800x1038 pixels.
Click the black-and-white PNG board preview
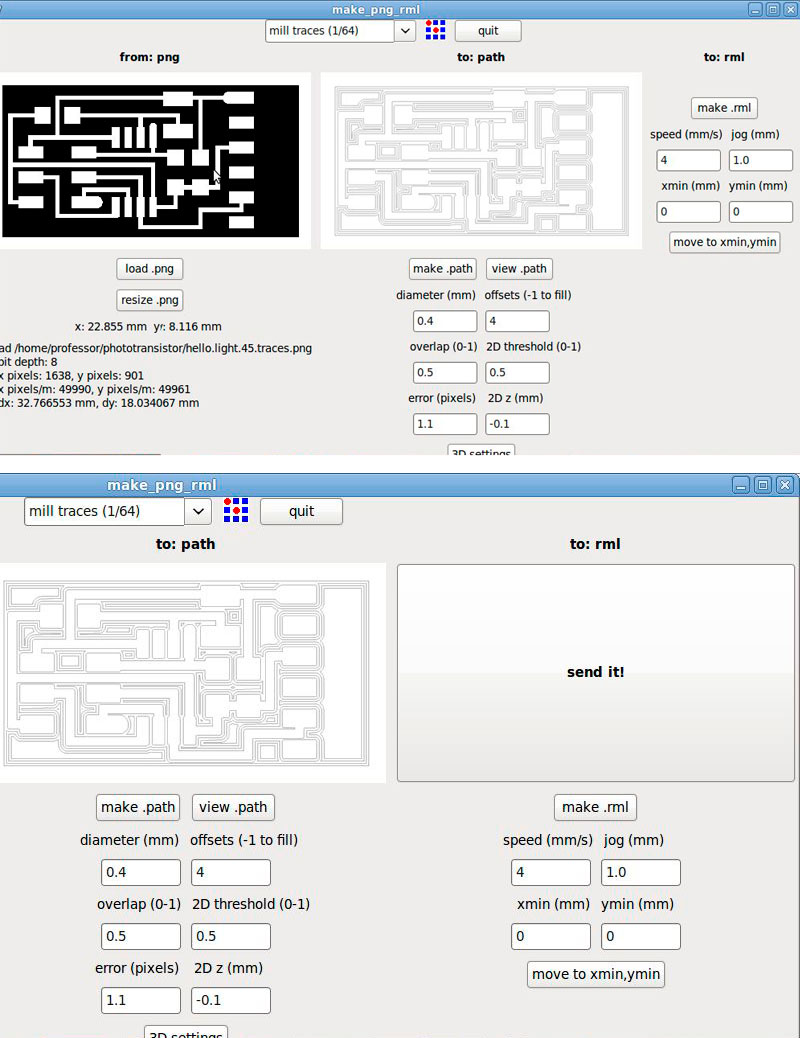point(150,161)
